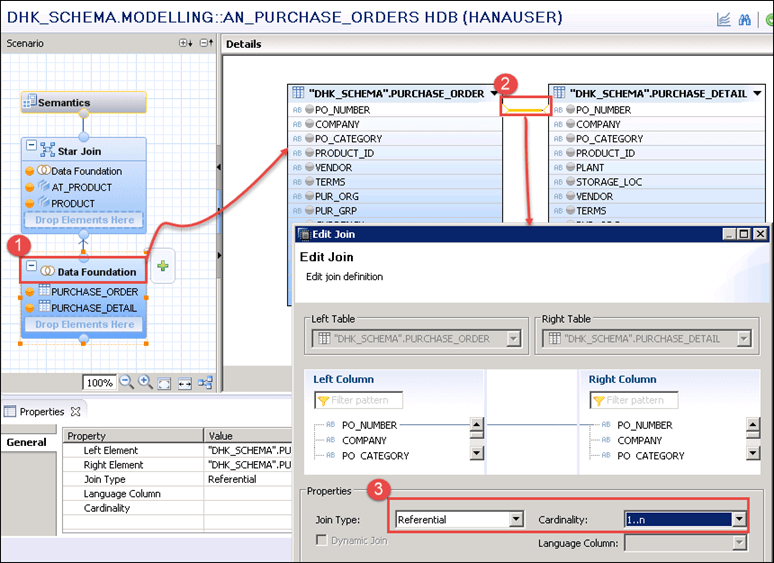Open the PURCHASE_ORDER table header dropdown arrow
Viewport: 774px width, 563px height.
tap(495, 93)
